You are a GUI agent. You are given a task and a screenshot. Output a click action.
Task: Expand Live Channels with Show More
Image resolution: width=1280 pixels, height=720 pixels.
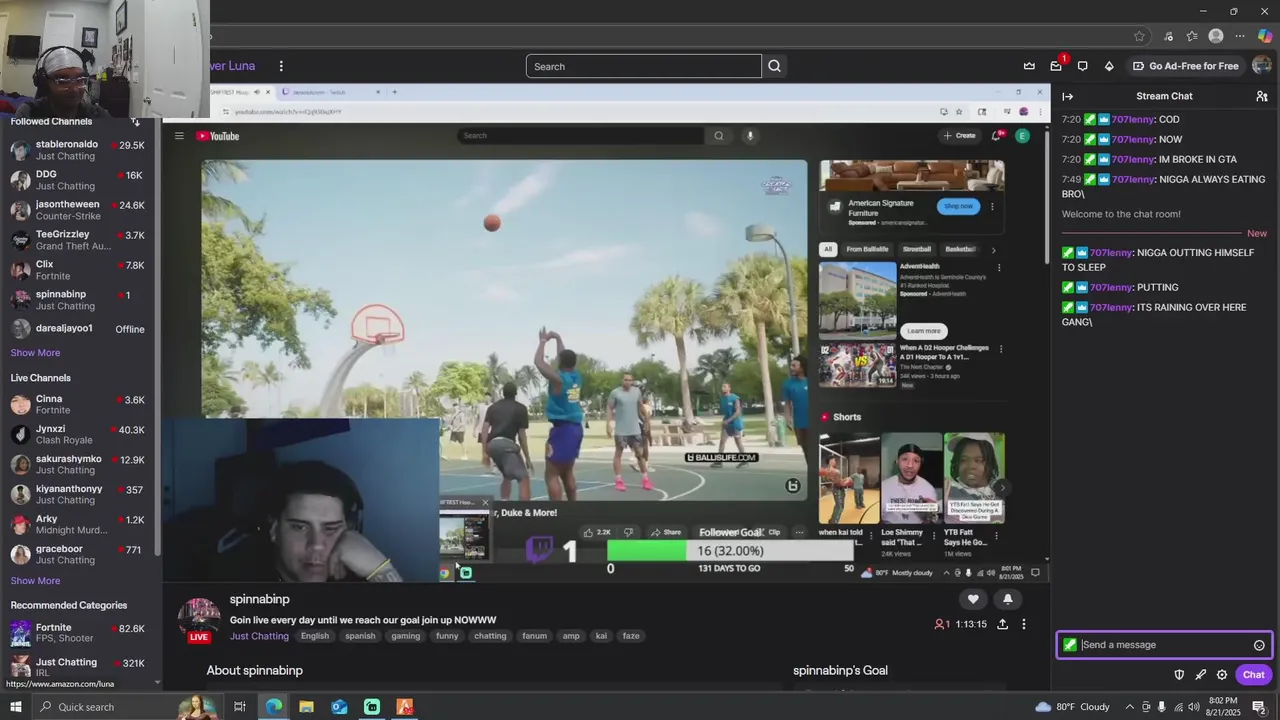coord(35,581)
